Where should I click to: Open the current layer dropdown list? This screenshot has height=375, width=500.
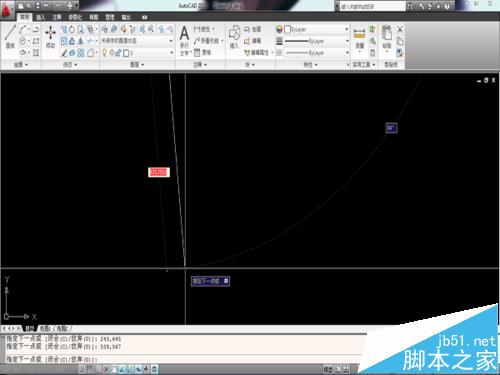click(137, 53)
